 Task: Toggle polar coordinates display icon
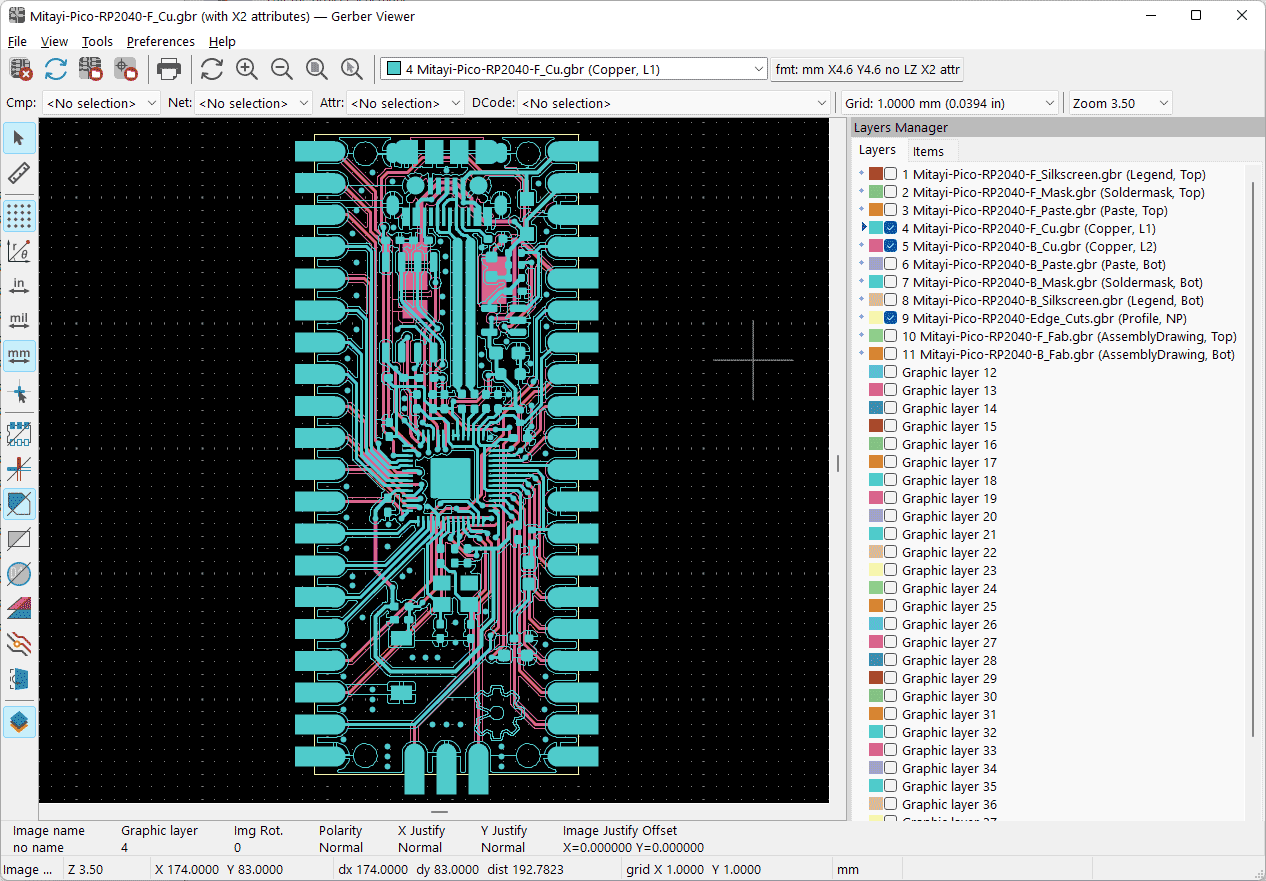[19, 252]
